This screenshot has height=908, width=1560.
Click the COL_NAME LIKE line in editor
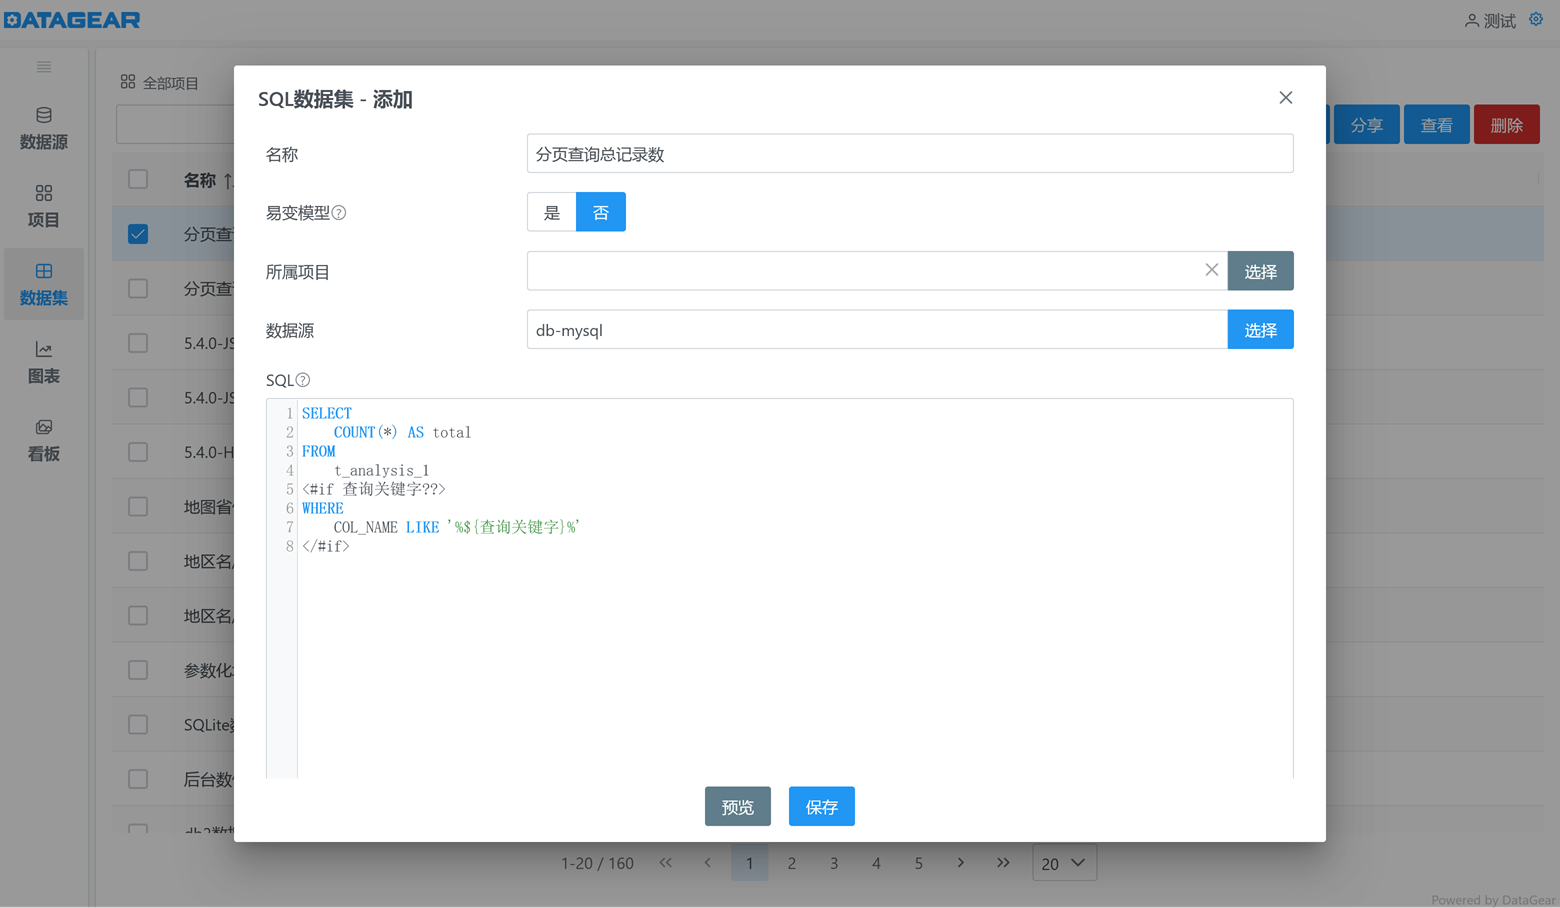[457, 527]
